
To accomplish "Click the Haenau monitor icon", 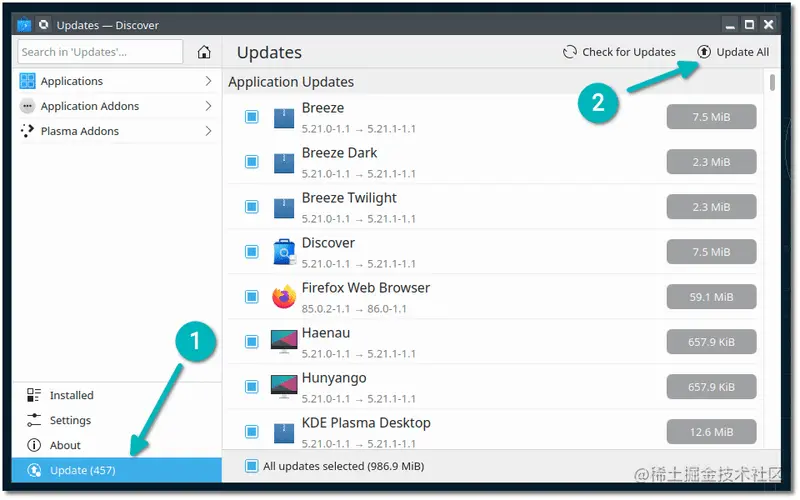I will click(x=284, y=342).
